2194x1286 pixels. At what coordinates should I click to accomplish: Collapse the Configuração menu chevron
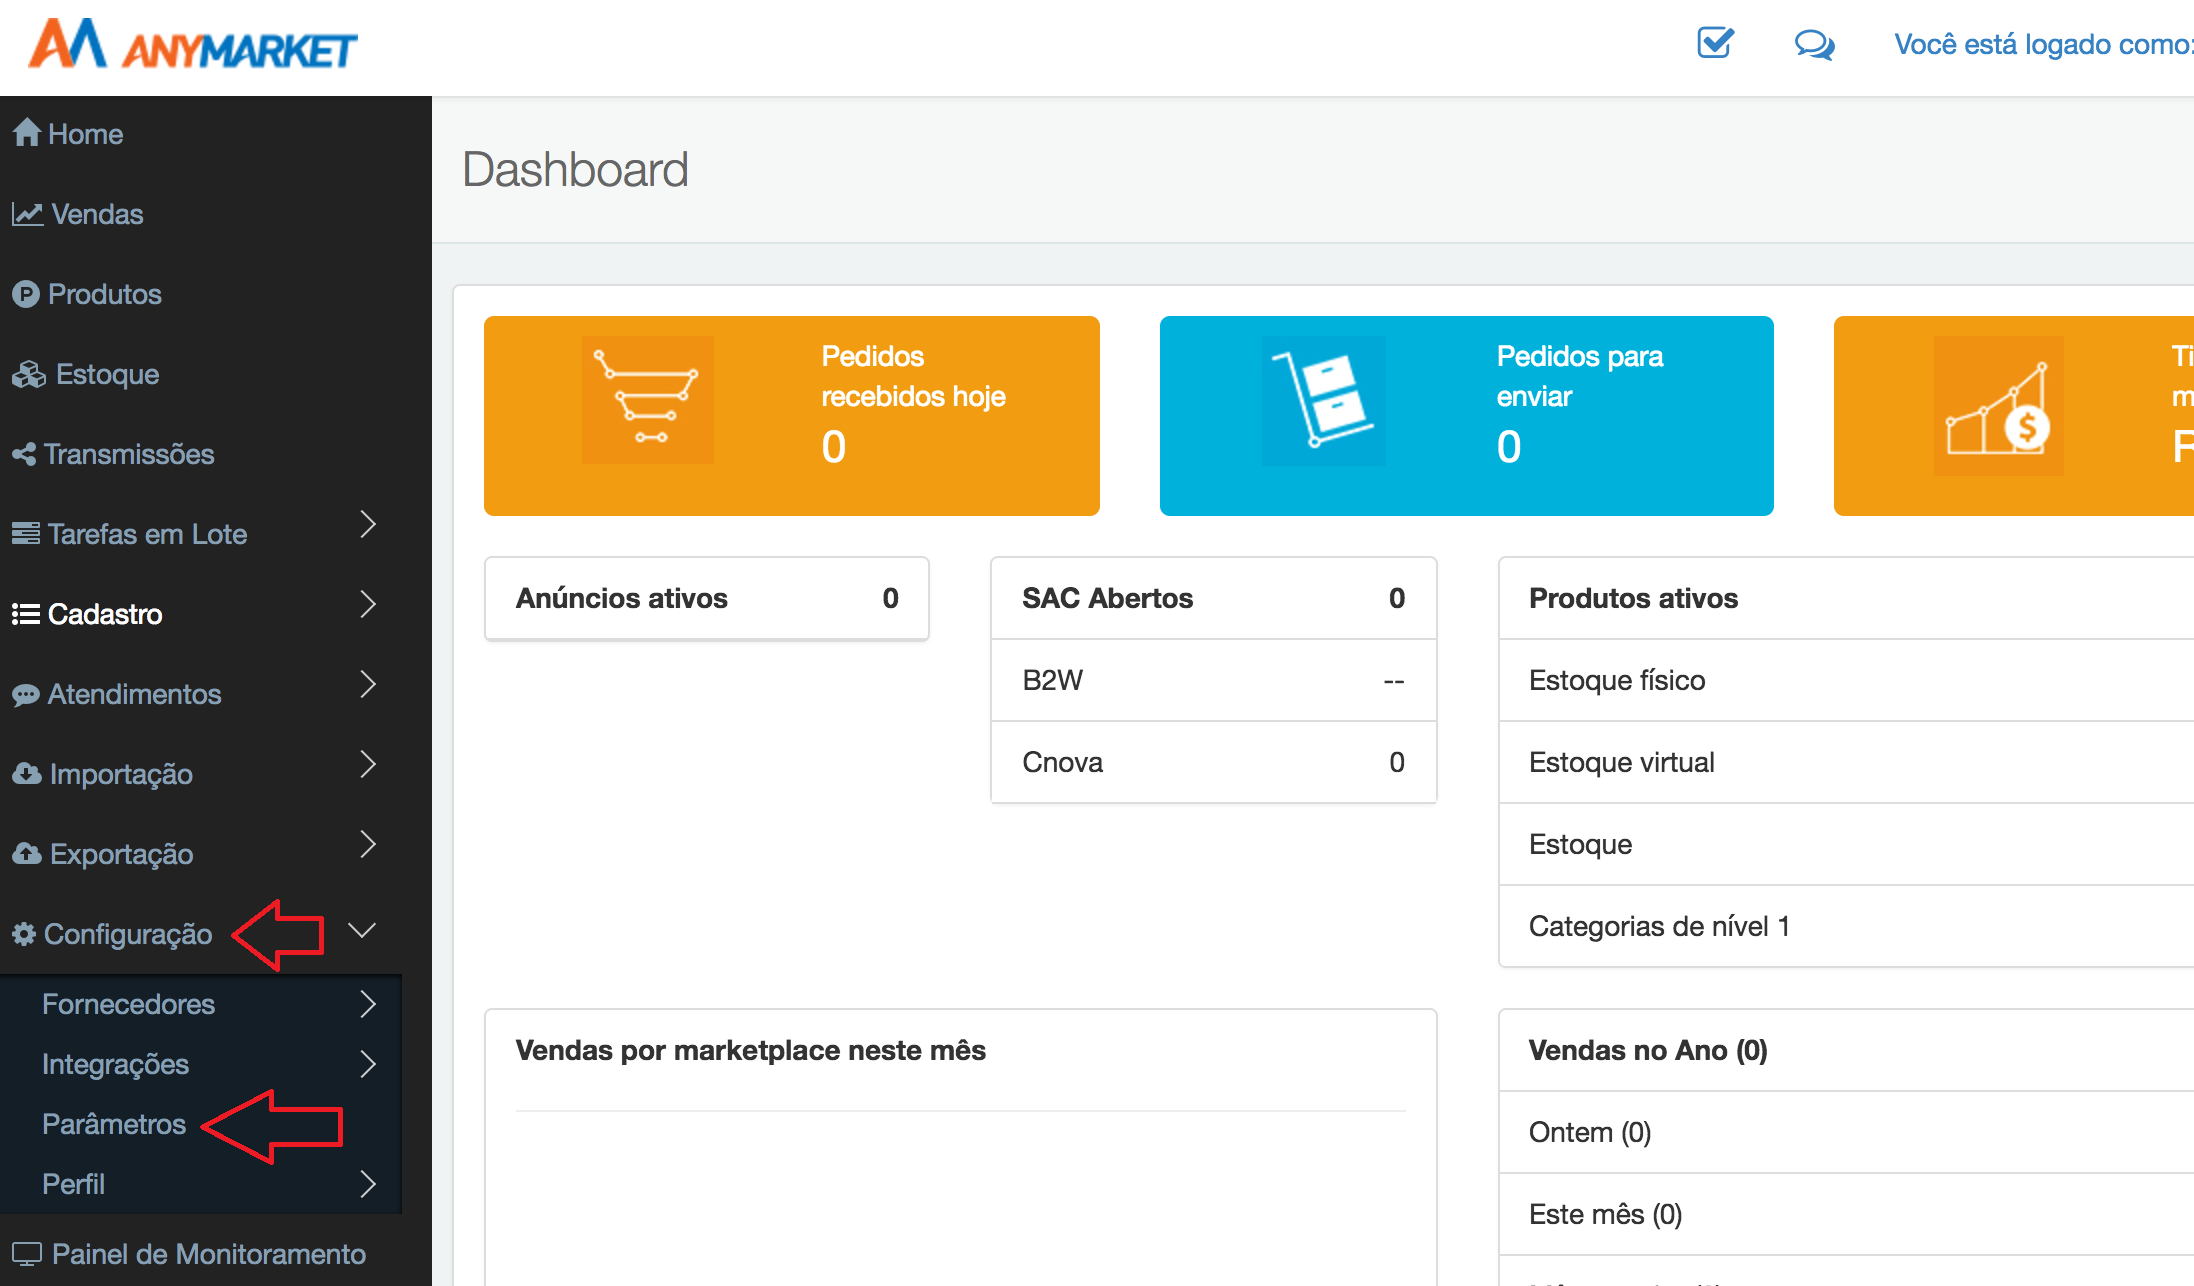click(362, 930)
